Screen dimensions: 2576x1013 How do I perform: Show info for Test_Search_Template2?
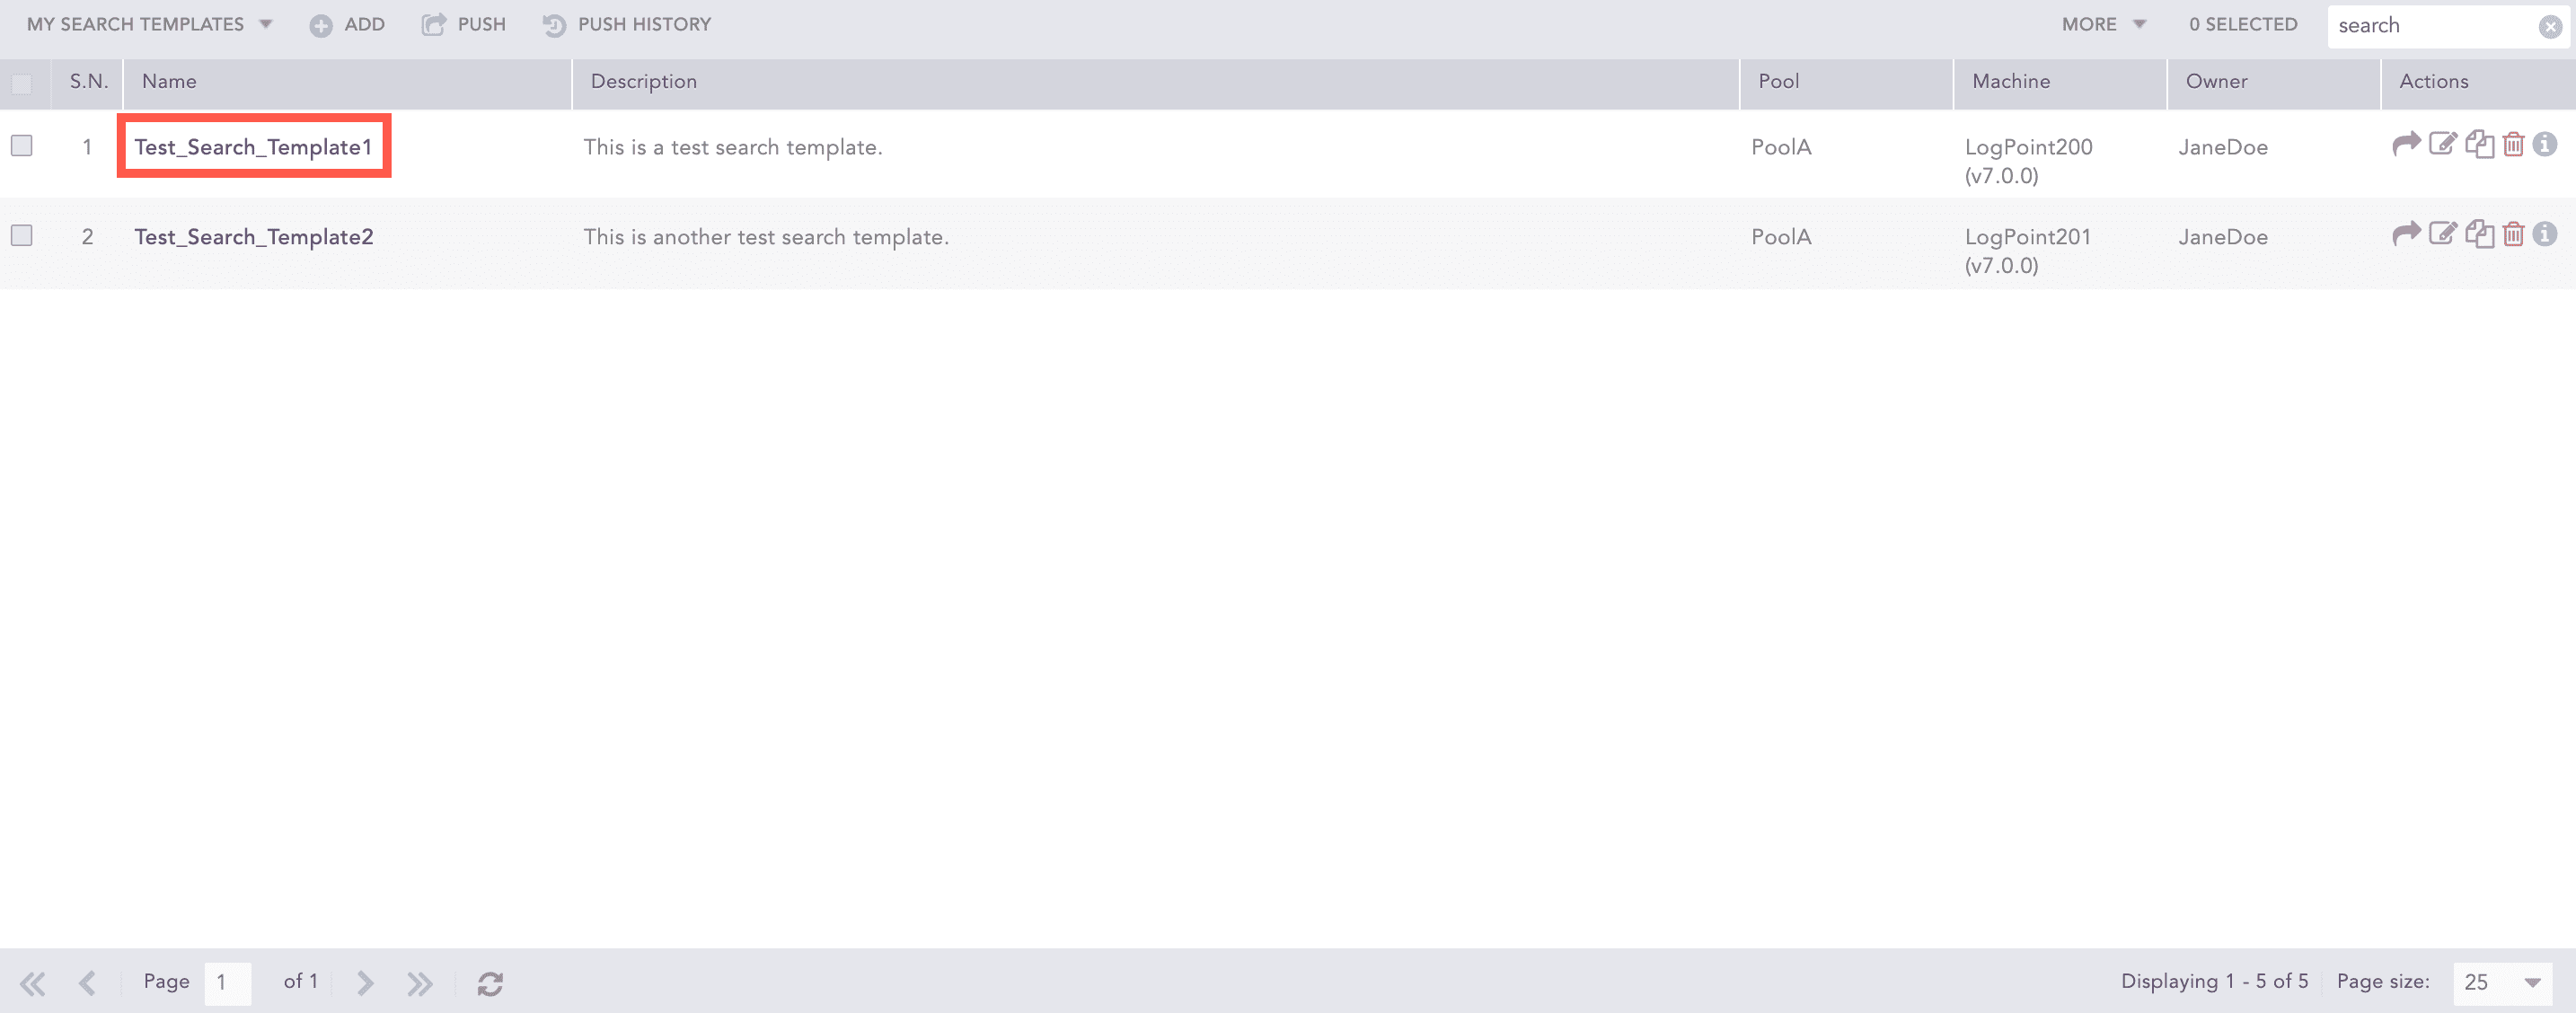coord(2545,235)
